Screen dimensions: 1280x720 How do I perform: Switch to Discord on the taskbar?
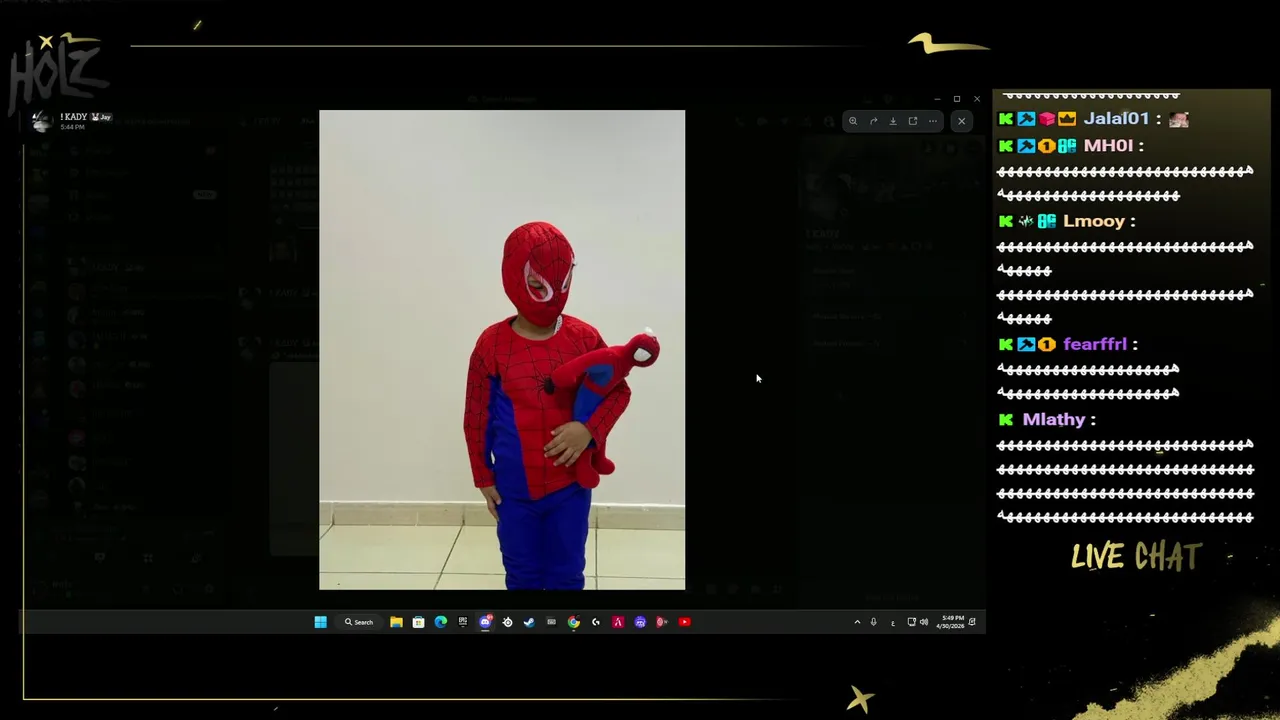[485, 622]
